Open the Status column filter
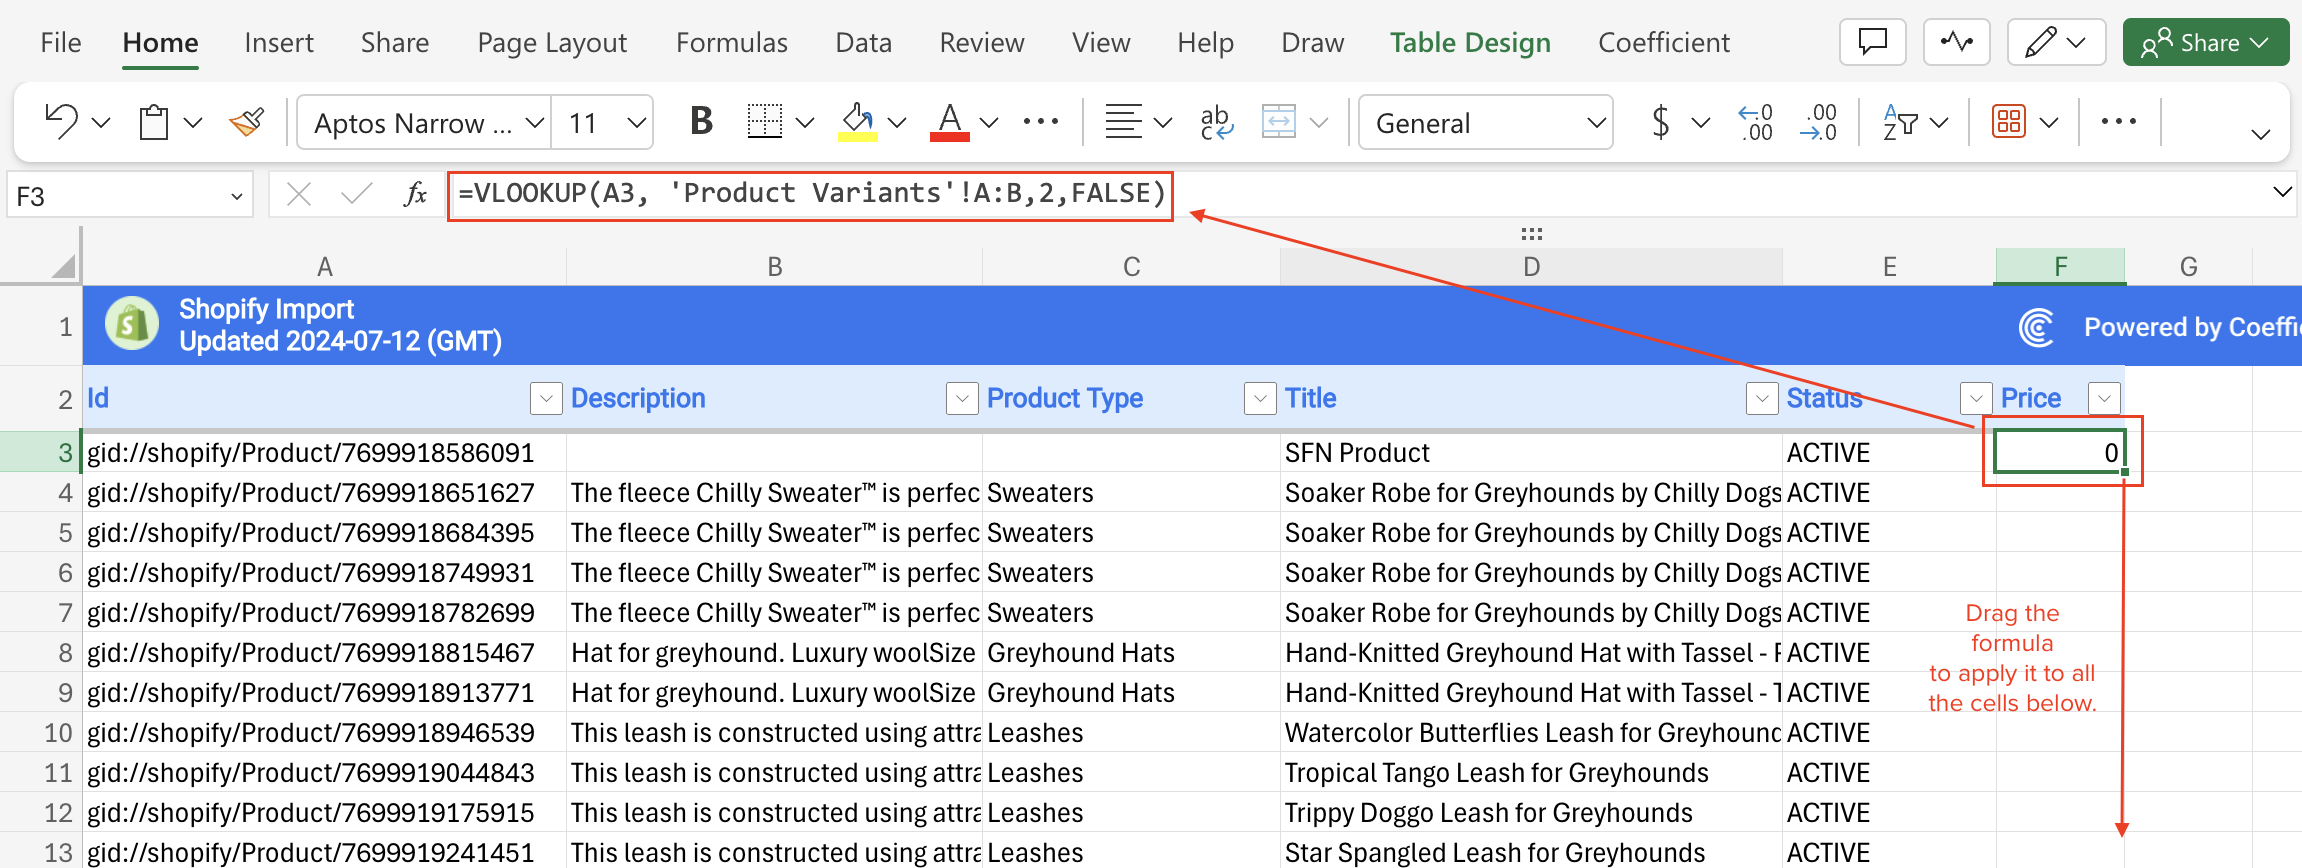 point(1976,398)
